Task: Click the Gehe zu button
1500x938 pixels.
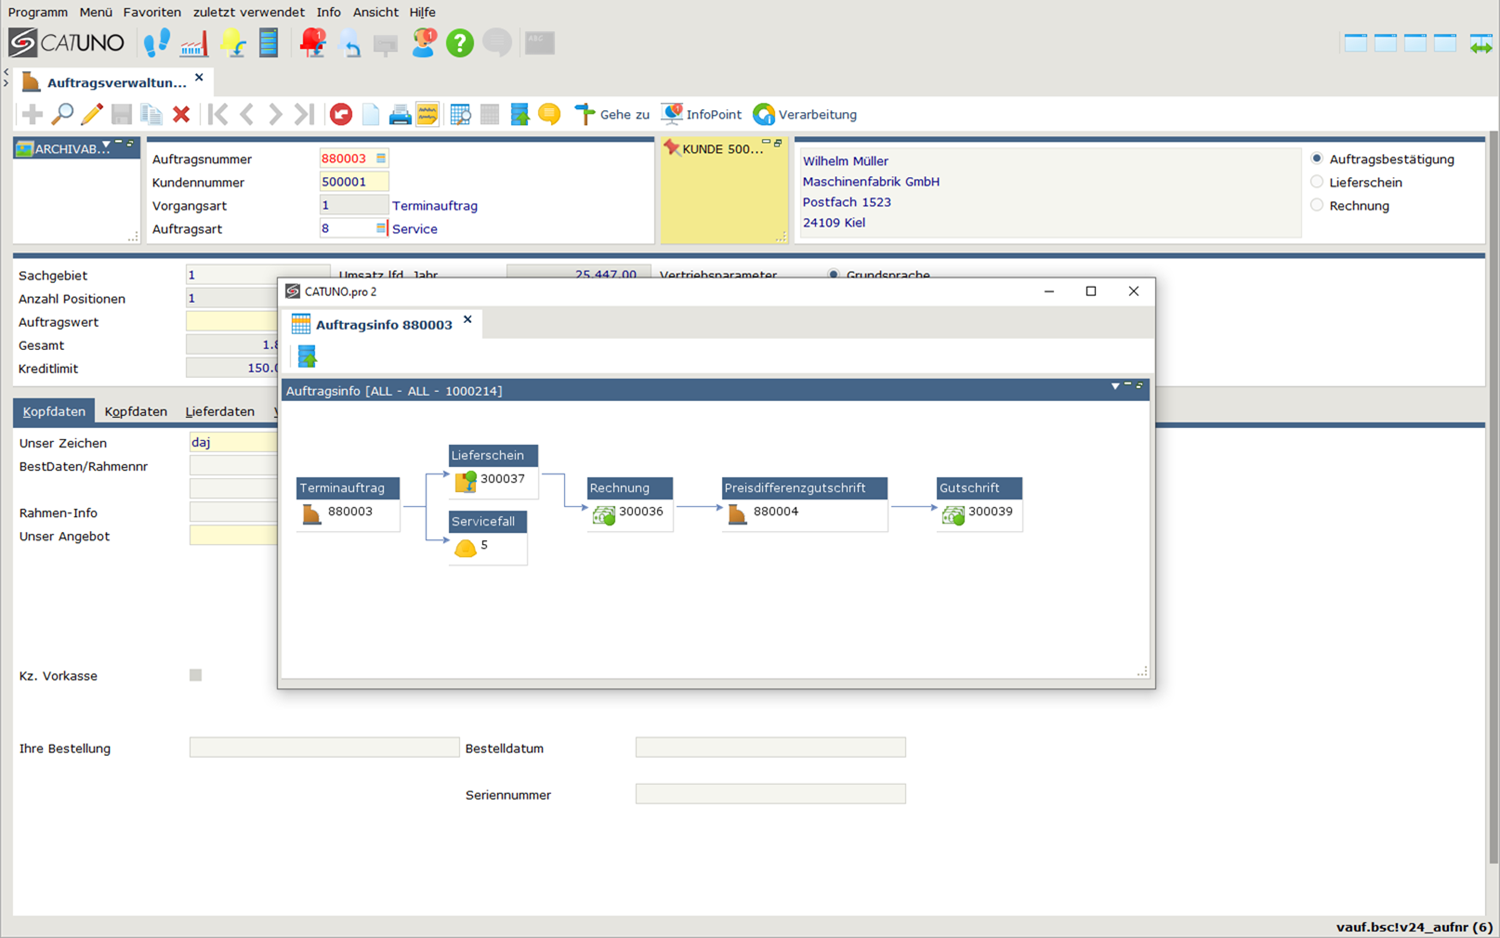Action: pos(612,115)
